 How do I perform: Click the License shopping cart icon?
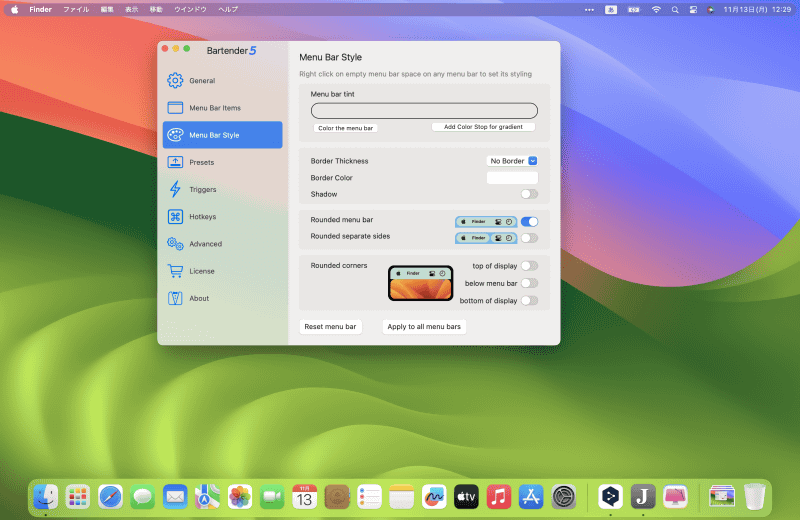(x=175, y=271)
